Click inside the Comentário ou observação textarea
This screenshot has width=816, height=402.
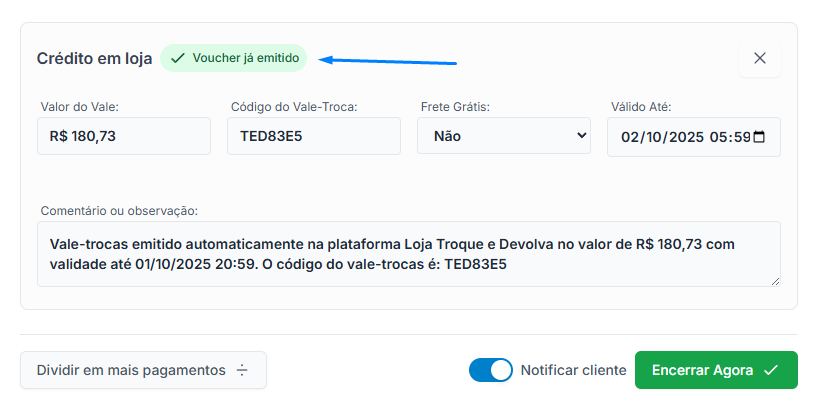[x=409, y=254]
